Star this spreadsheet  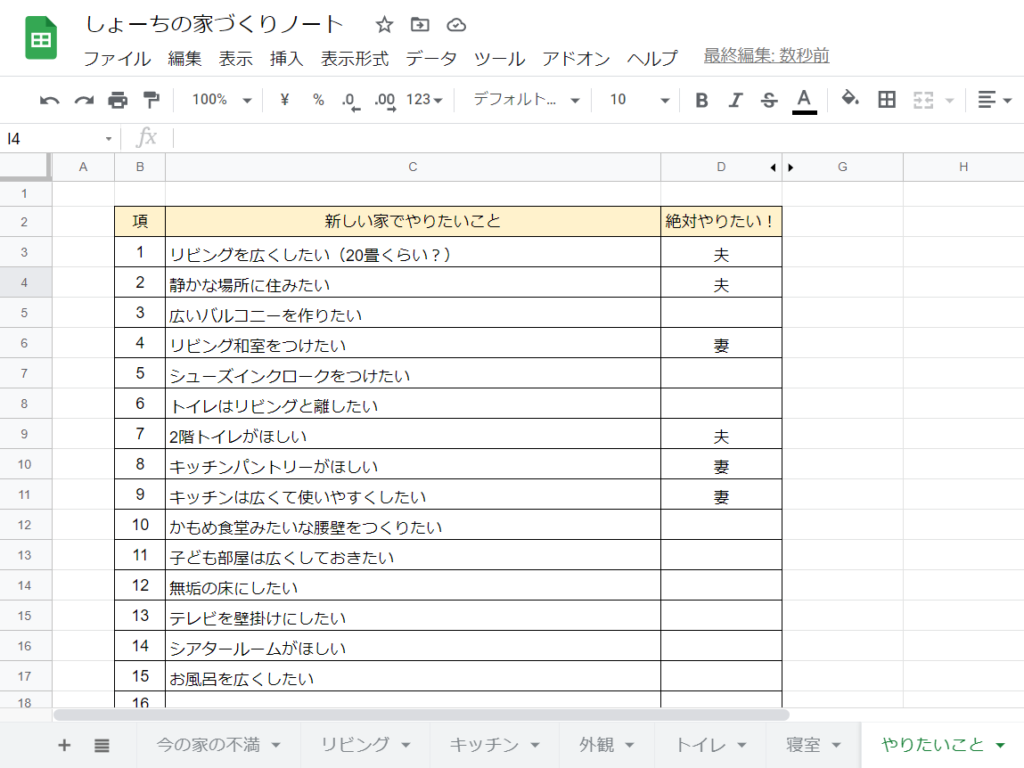[383, 24]
